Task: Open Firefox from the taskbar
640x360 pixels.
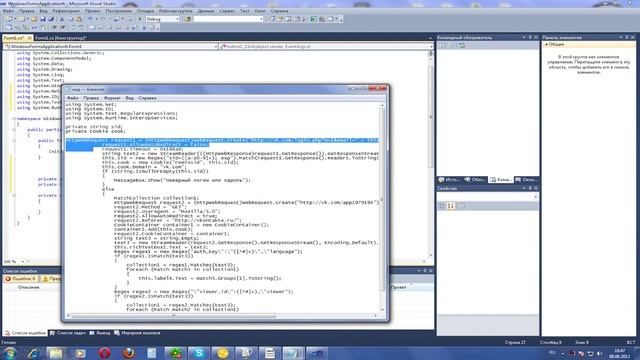Action: point(128,353)
